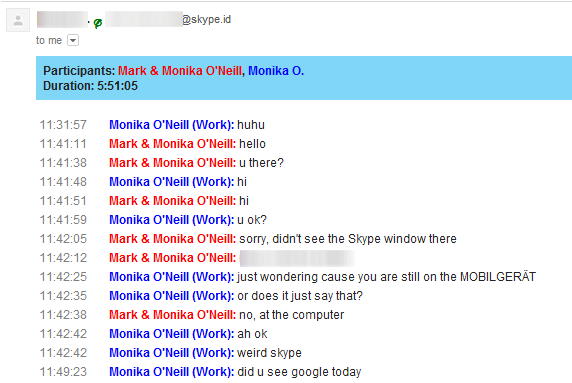
Task: Click the sender's avatar placeholder icon
Action: pyautogui.click(x=18, y=20)
